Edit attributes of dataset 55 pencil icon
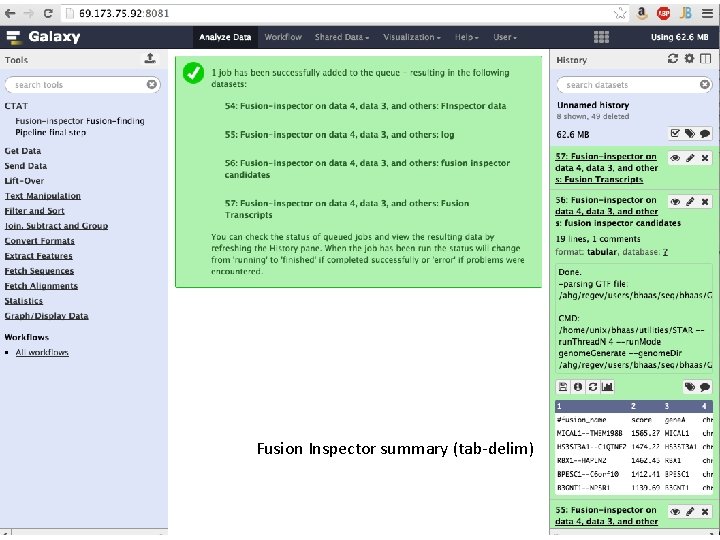This screenshot has height=540, width=720. pyautogui.click(x=690, y=512)
